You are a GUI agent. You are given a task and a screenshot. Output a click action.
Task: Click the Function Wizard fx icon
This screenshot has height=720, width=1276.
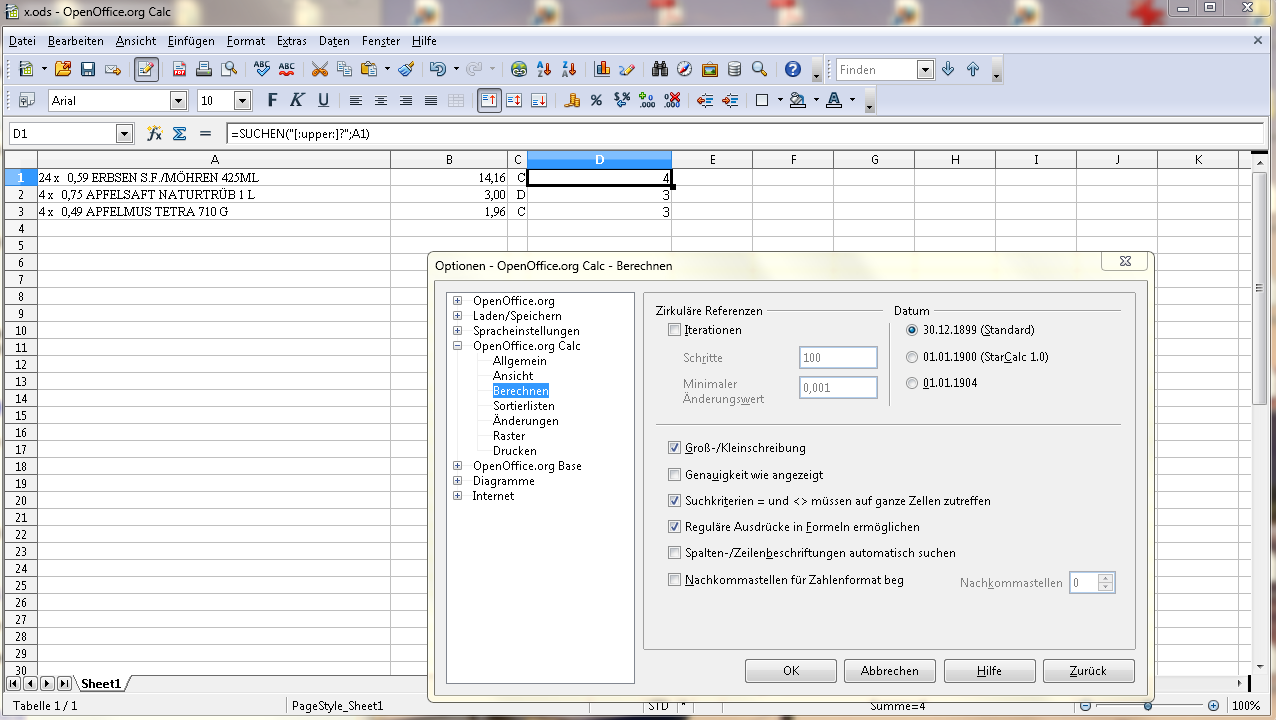tap(154, 133)
